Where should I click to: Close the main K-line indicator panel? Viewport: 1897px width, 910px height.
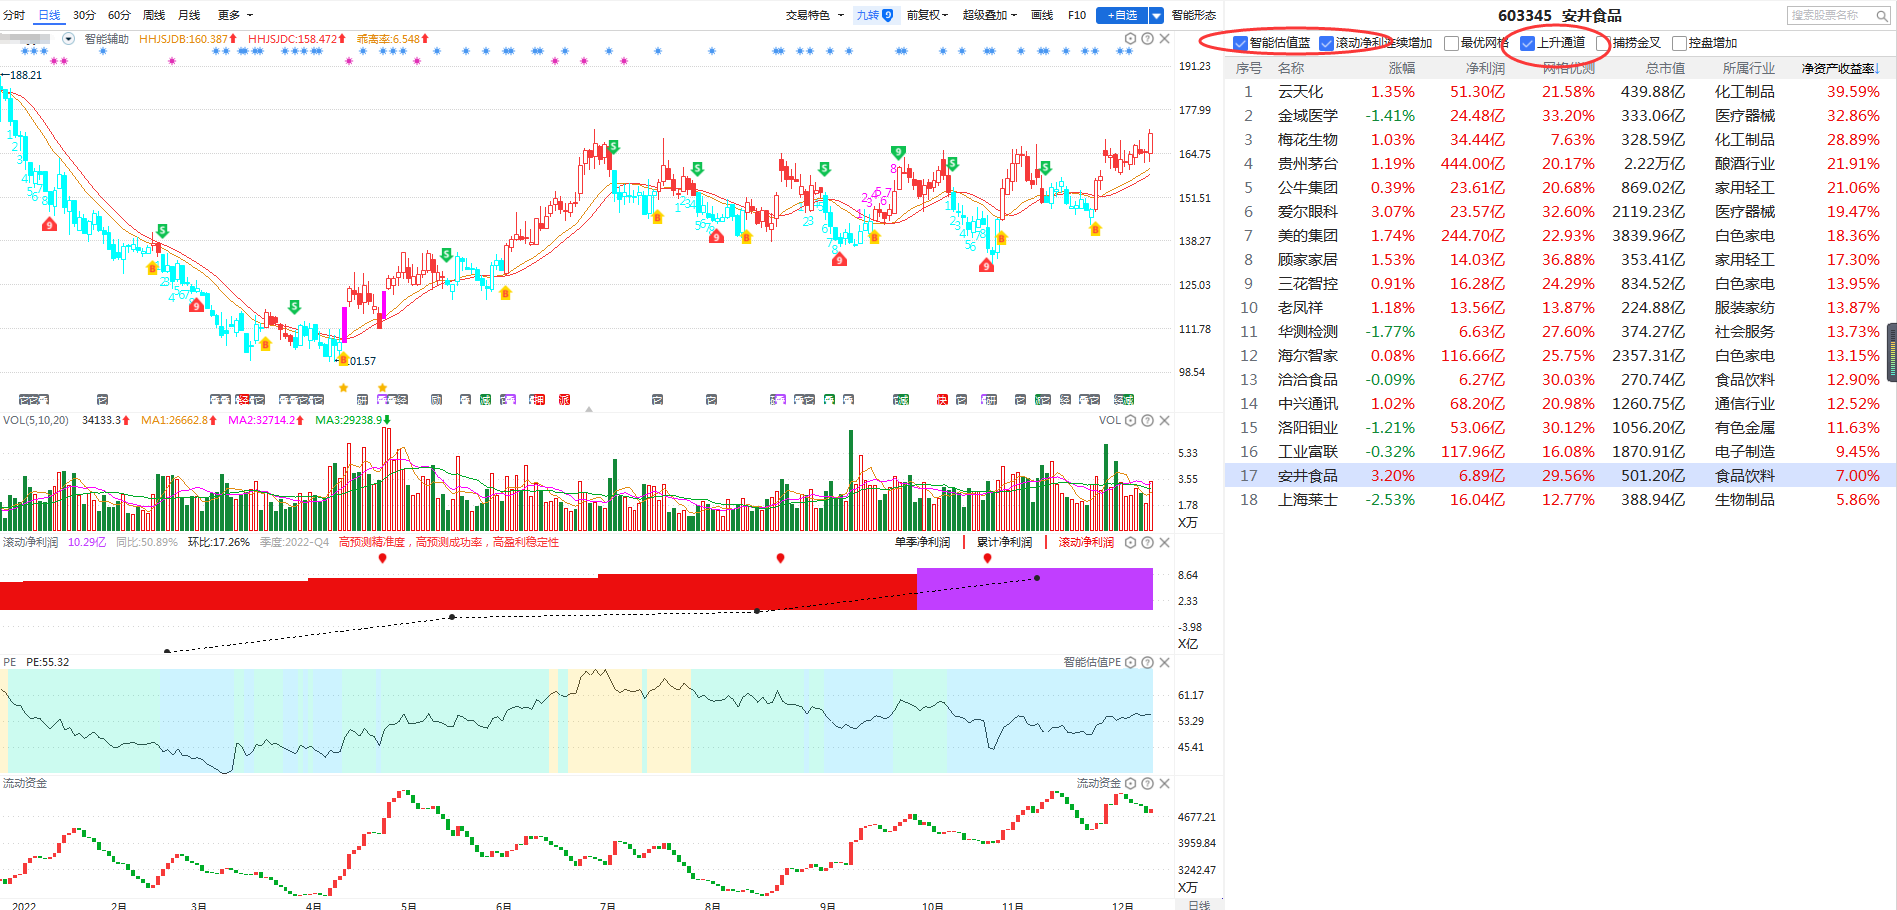tap(1165, 39)
